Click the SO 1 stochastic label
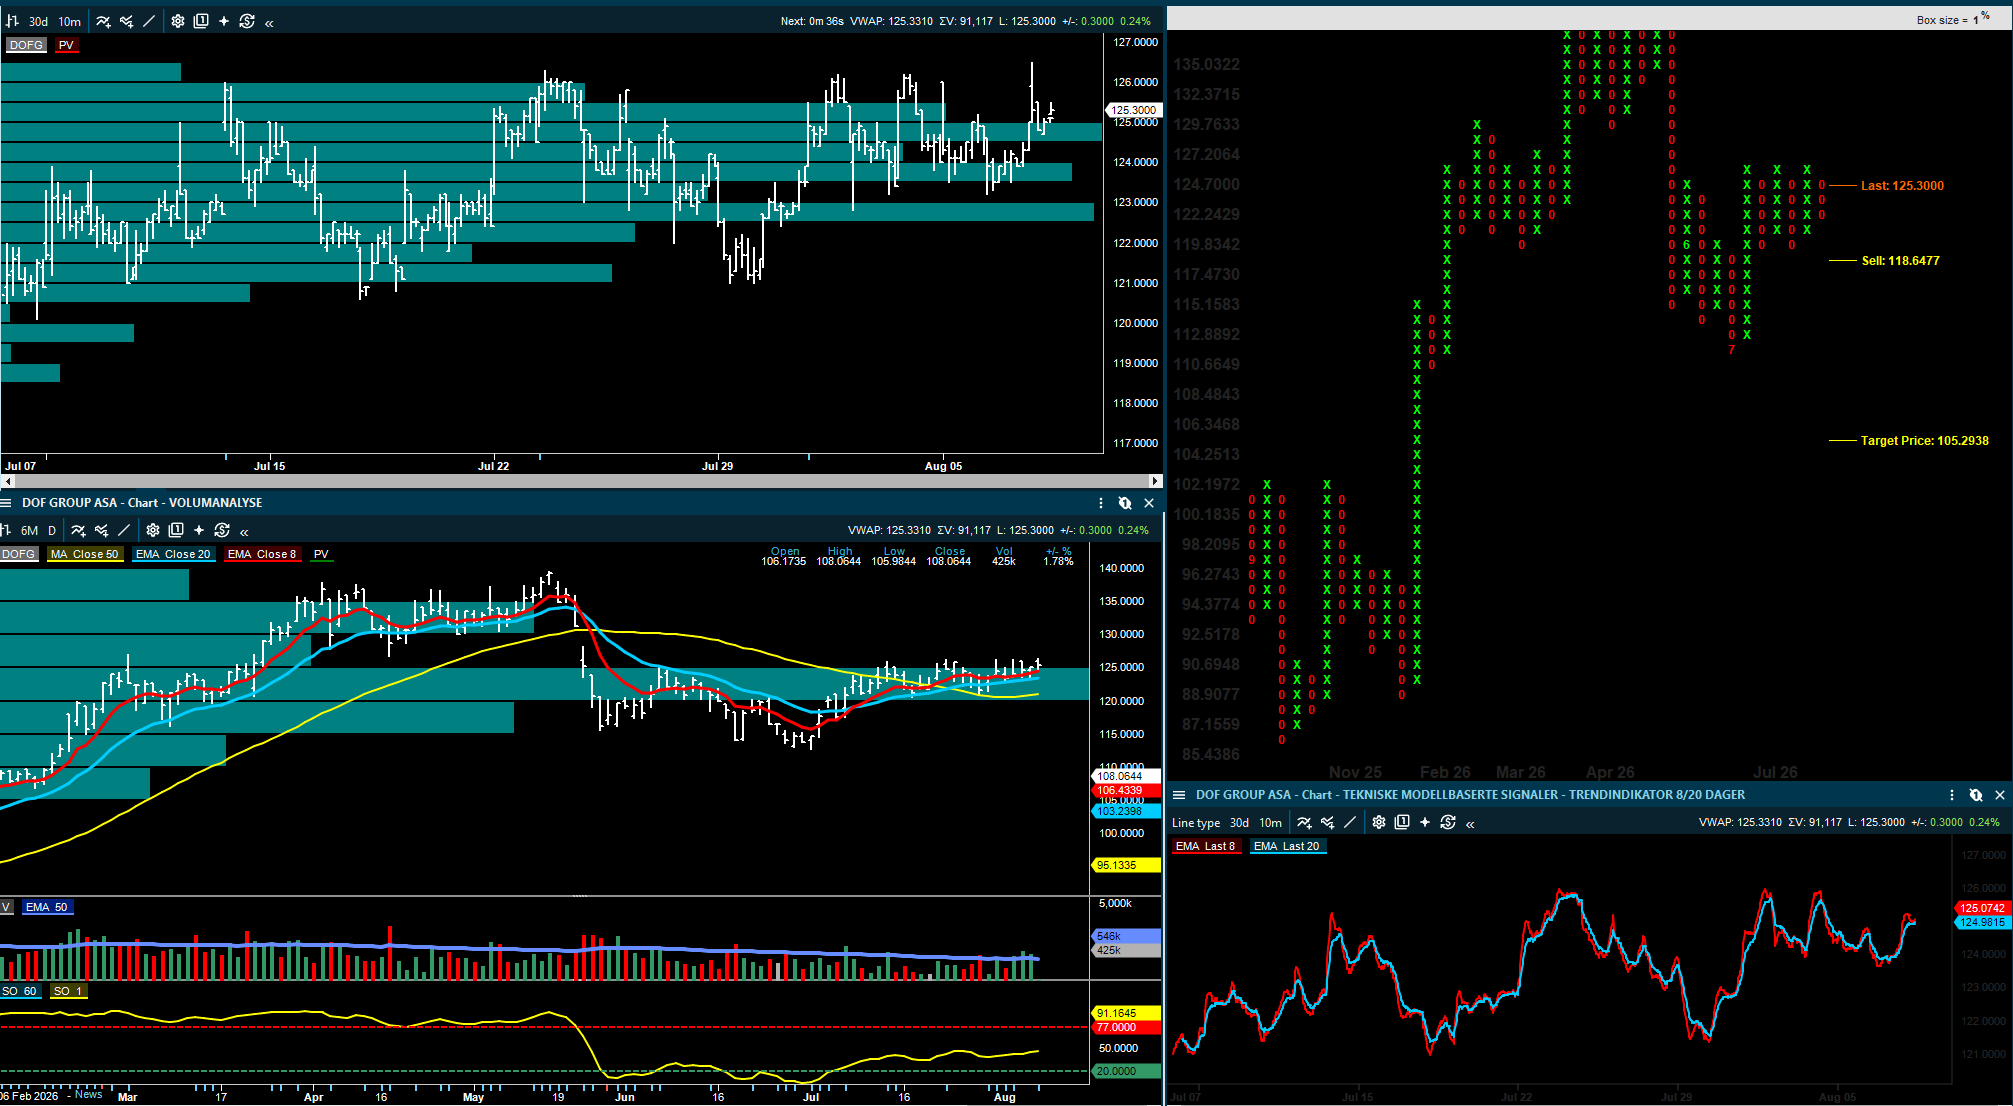The image size is (2013, 1106). (68, 991)
